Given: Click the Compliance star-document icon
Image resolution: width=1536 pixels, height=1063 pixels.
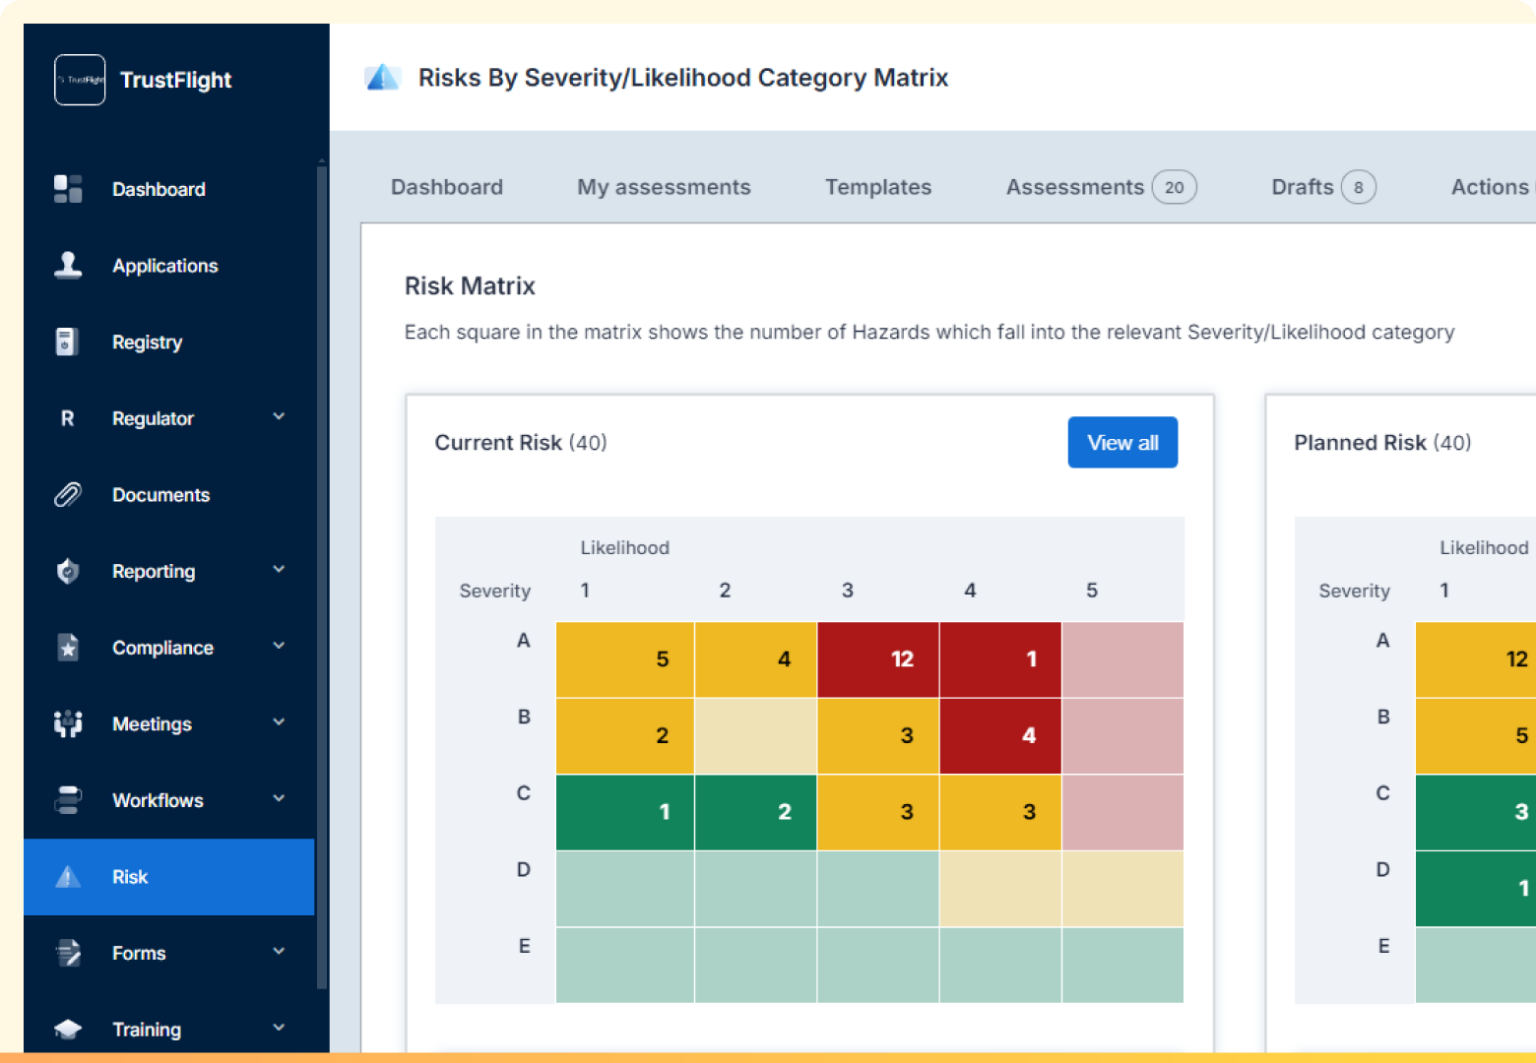Looking at the screenshot, I should click(x=67, y=647).
